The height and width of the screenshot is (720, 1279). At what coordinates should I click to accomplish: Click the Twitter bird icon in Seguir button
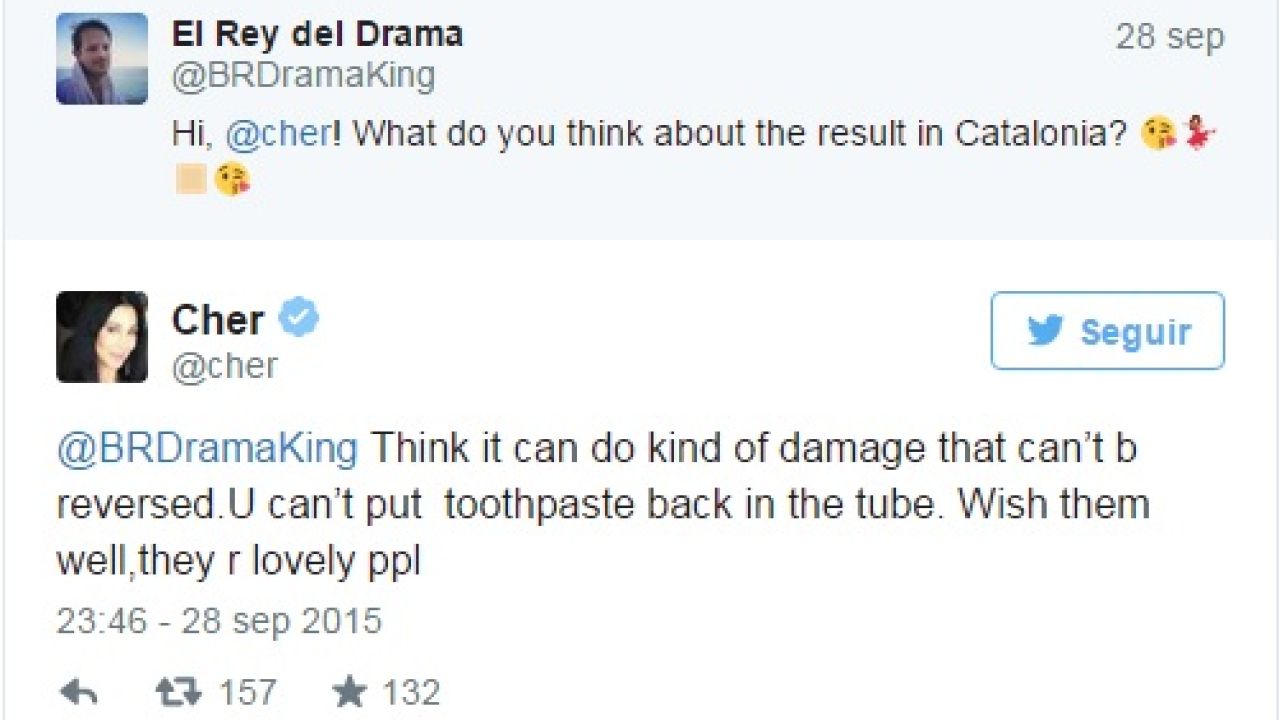tap(1045, 331)
